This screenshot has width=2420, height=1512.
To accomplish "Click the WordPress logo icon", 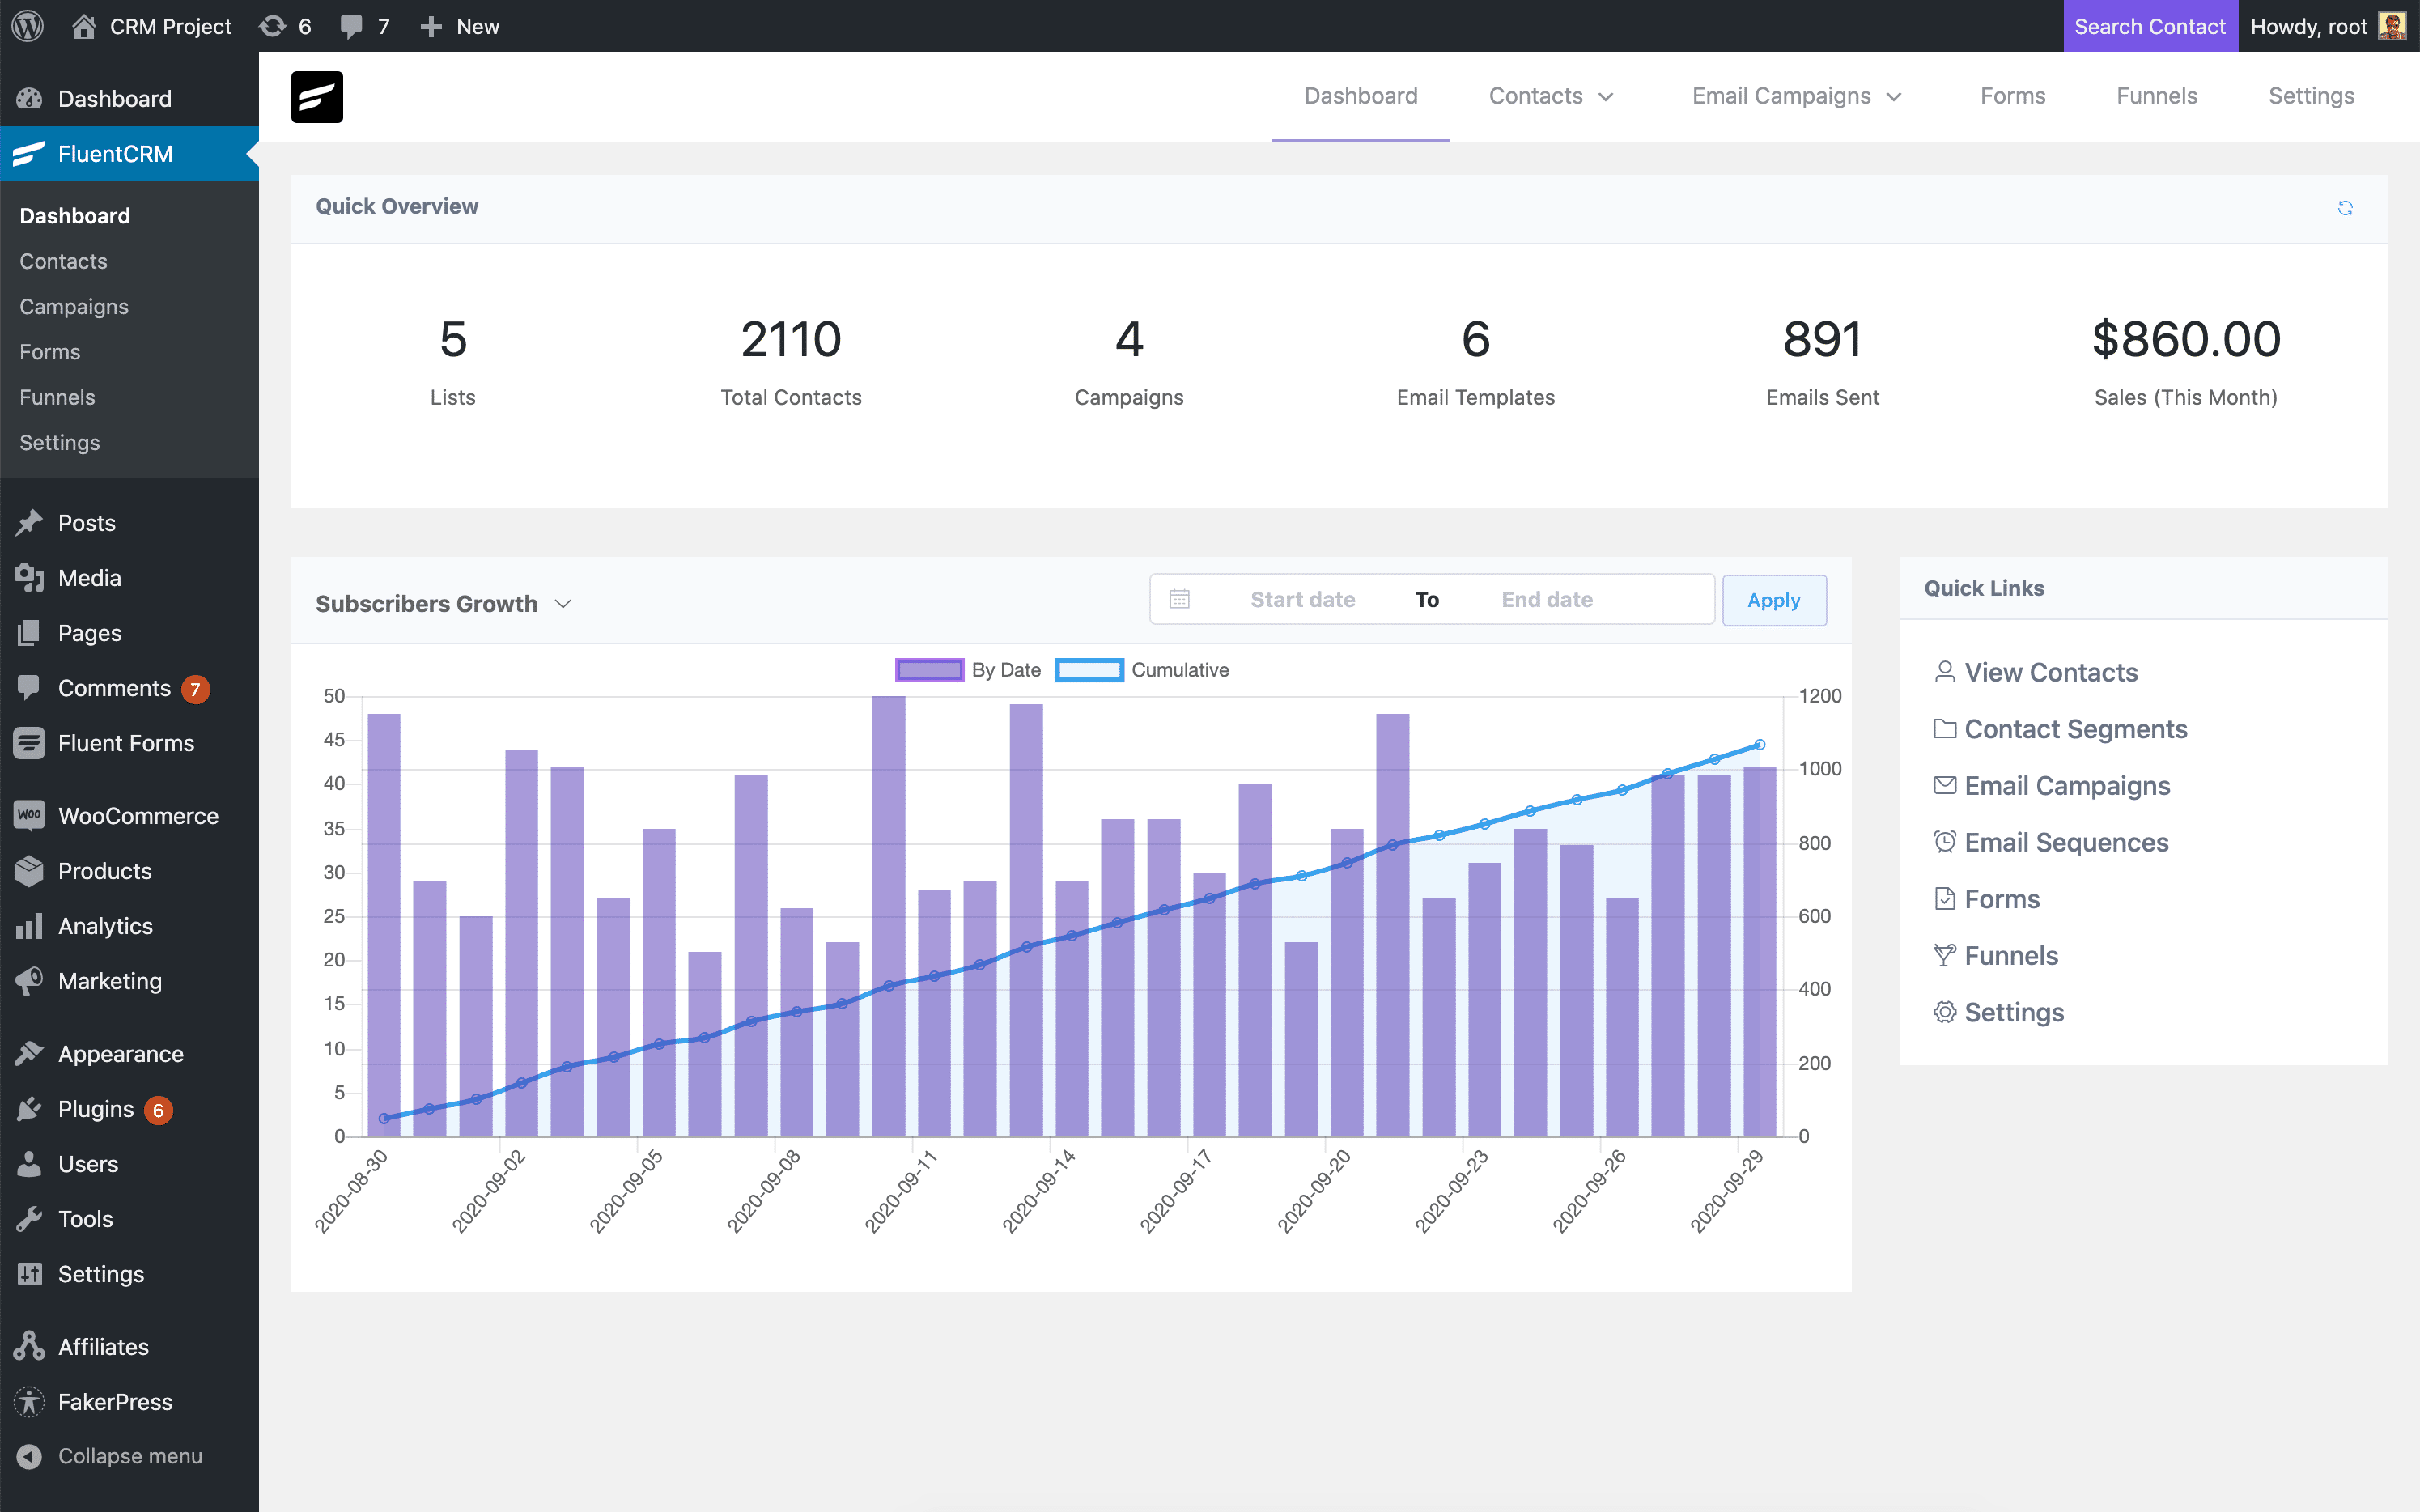I will (x=28, y=26).
